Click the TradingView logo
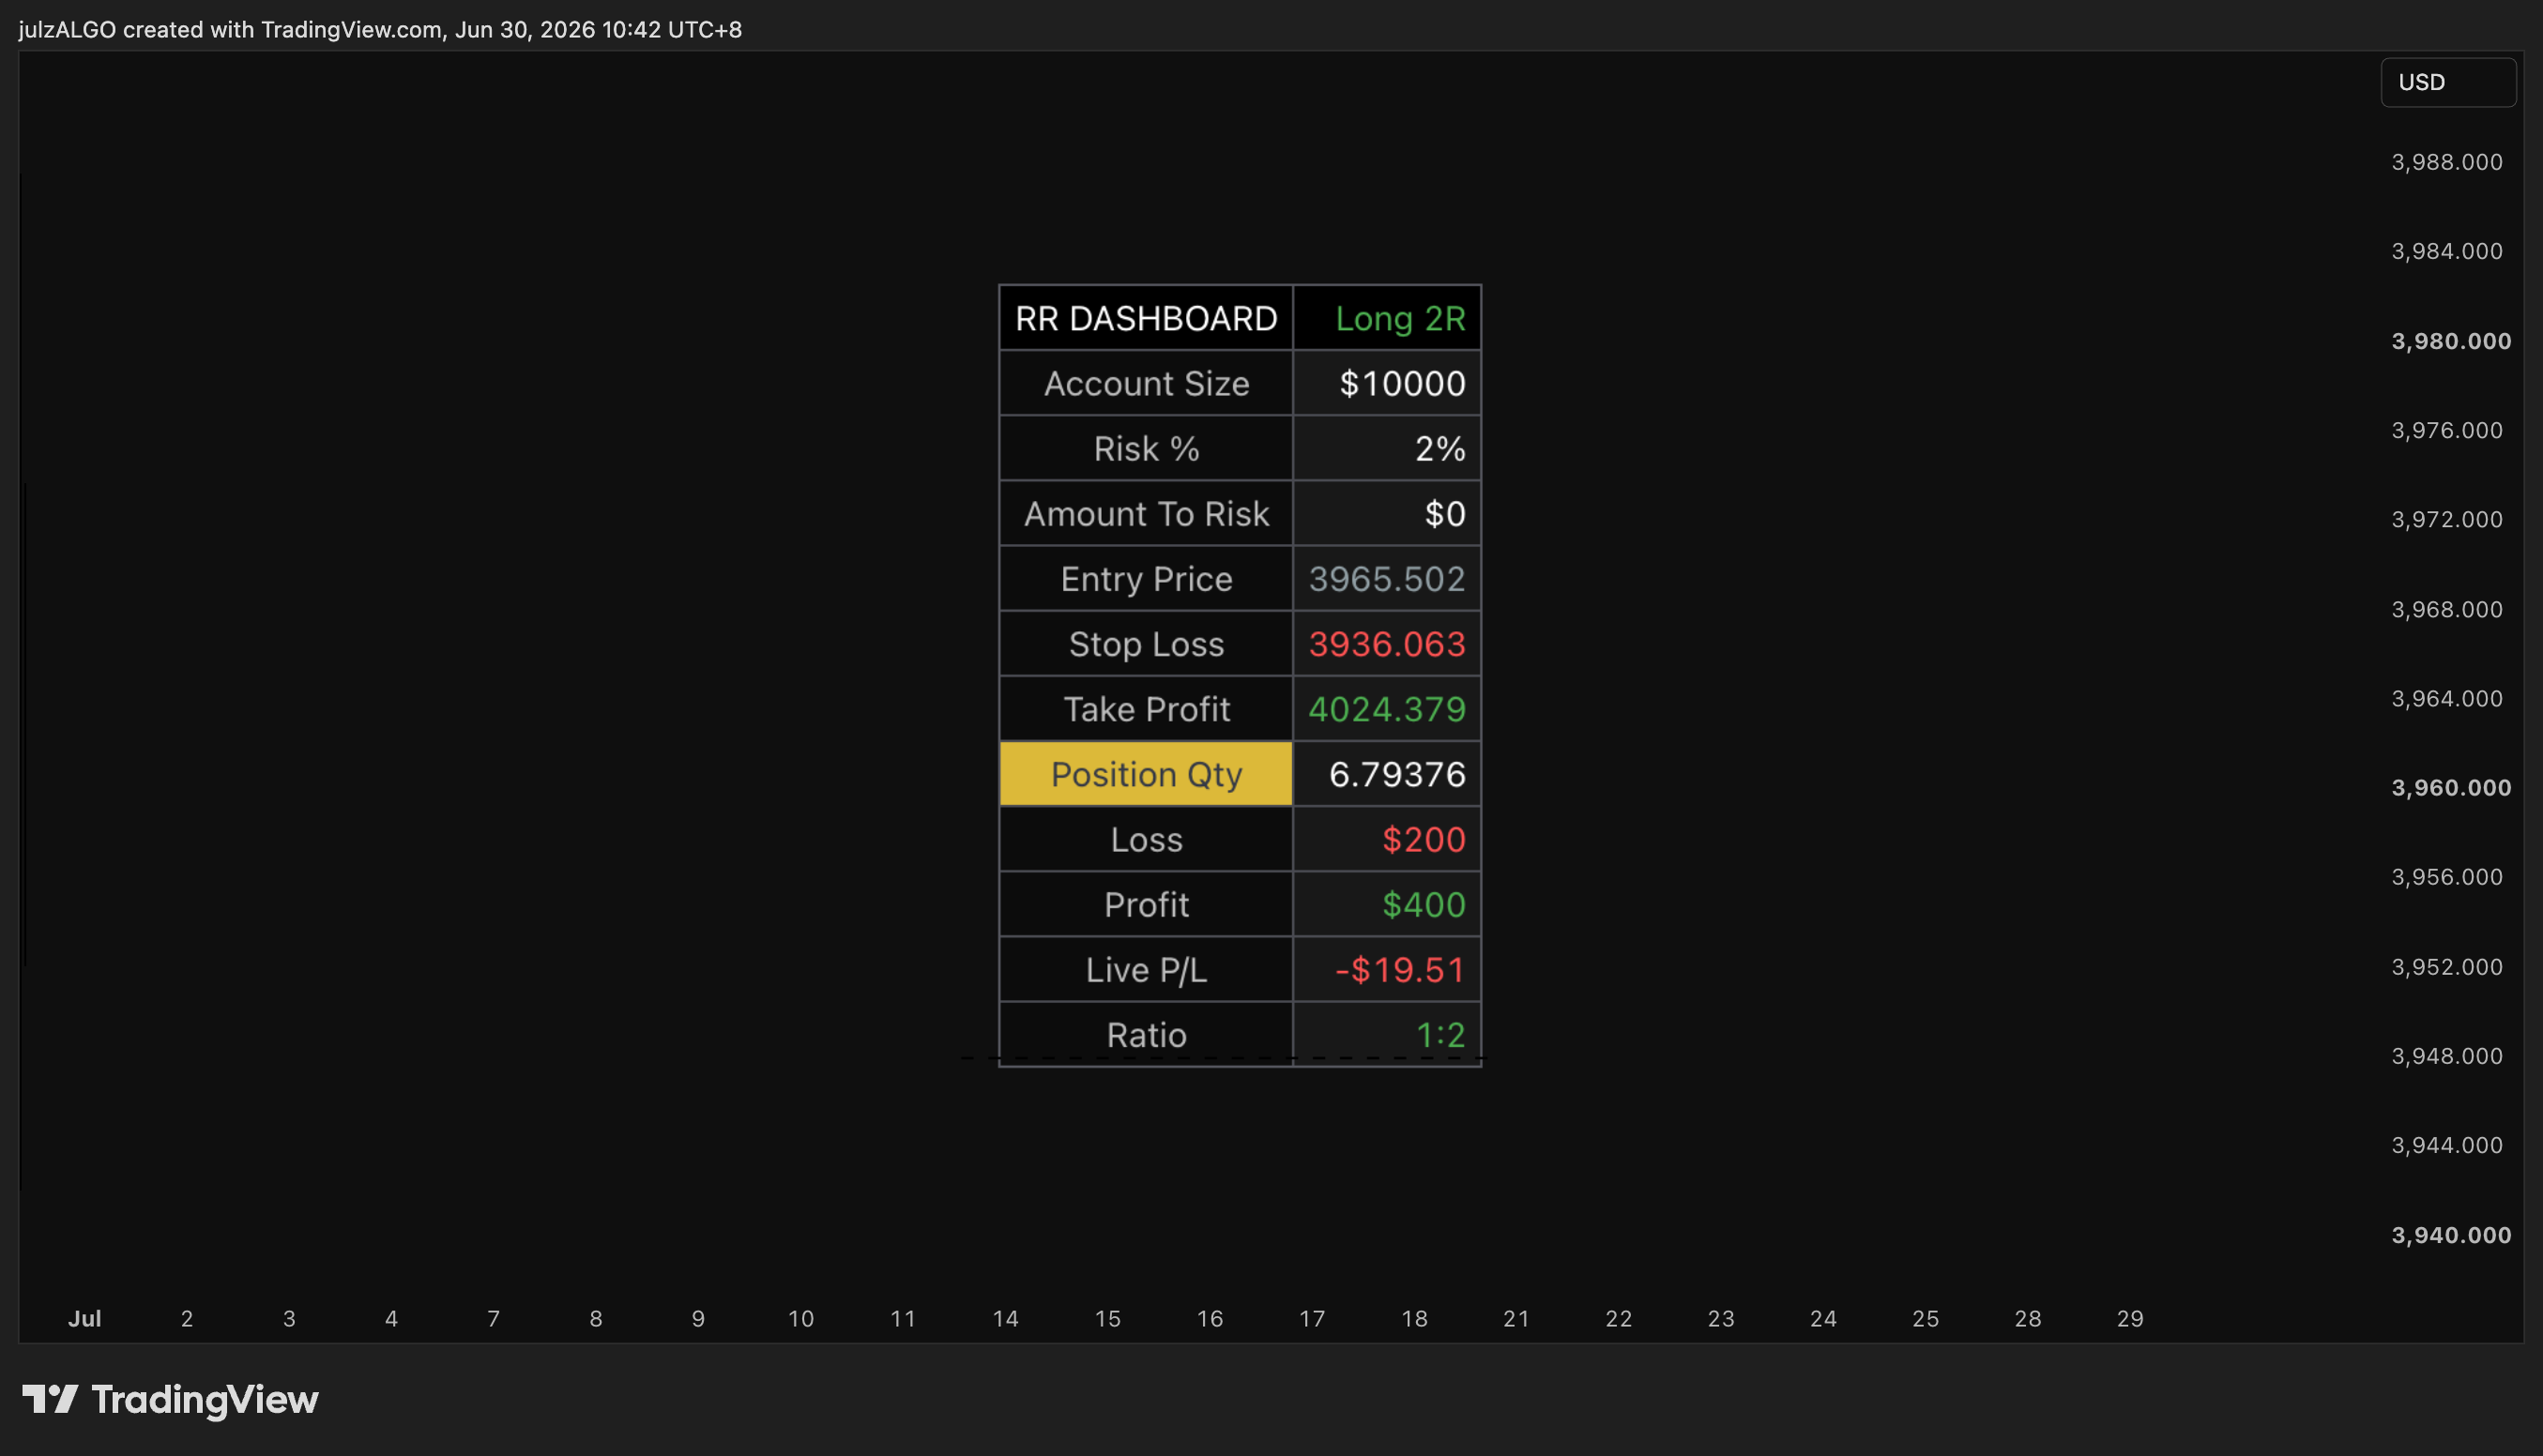The width and height of the screenshot is (2543, 1456). 170,1399
